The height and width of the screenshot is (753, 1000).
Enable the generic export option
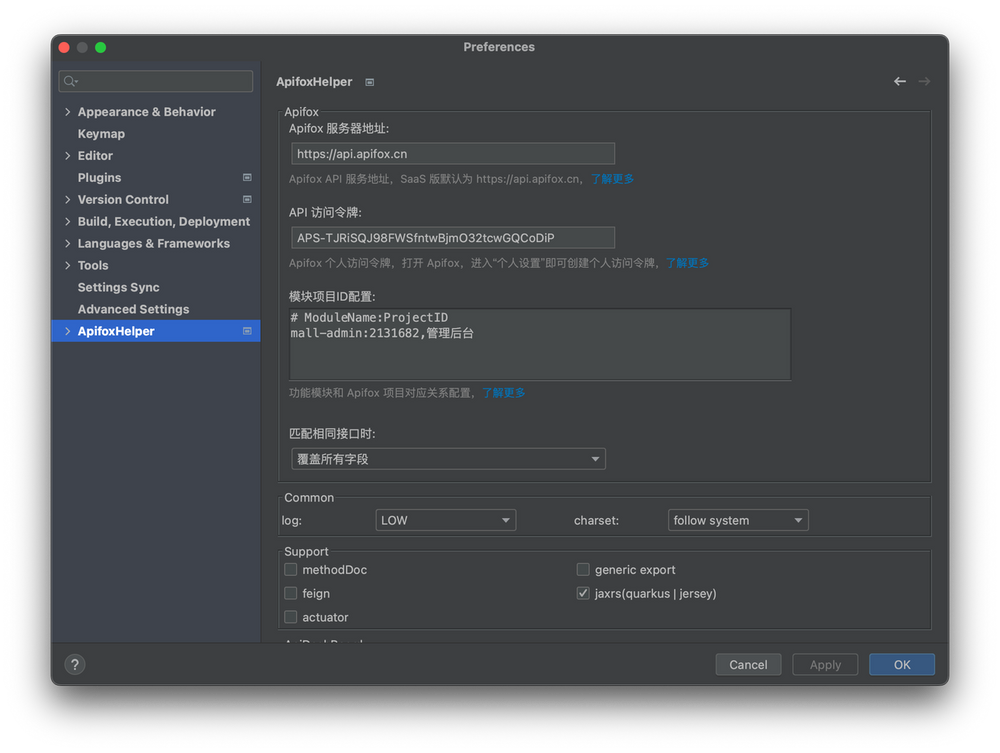[x=583, y=569]
